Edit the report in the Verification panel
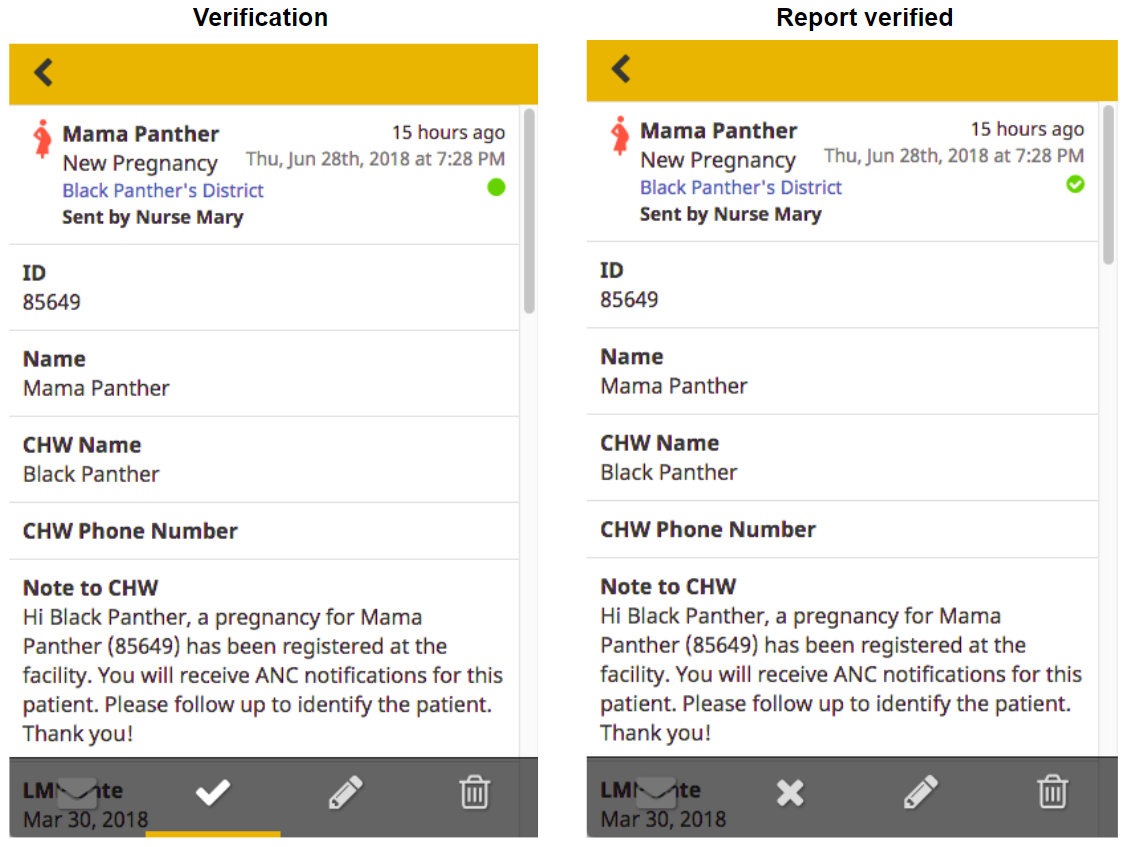 (x=345, y=792)
